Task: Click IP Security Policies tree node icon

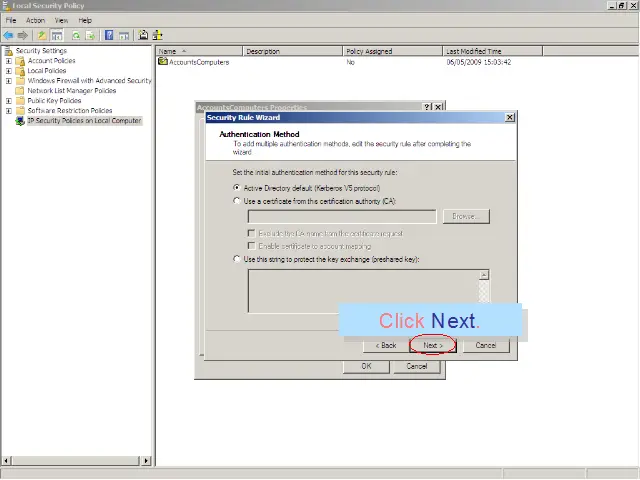Action: pyautogui.click(x=20, y=121)
